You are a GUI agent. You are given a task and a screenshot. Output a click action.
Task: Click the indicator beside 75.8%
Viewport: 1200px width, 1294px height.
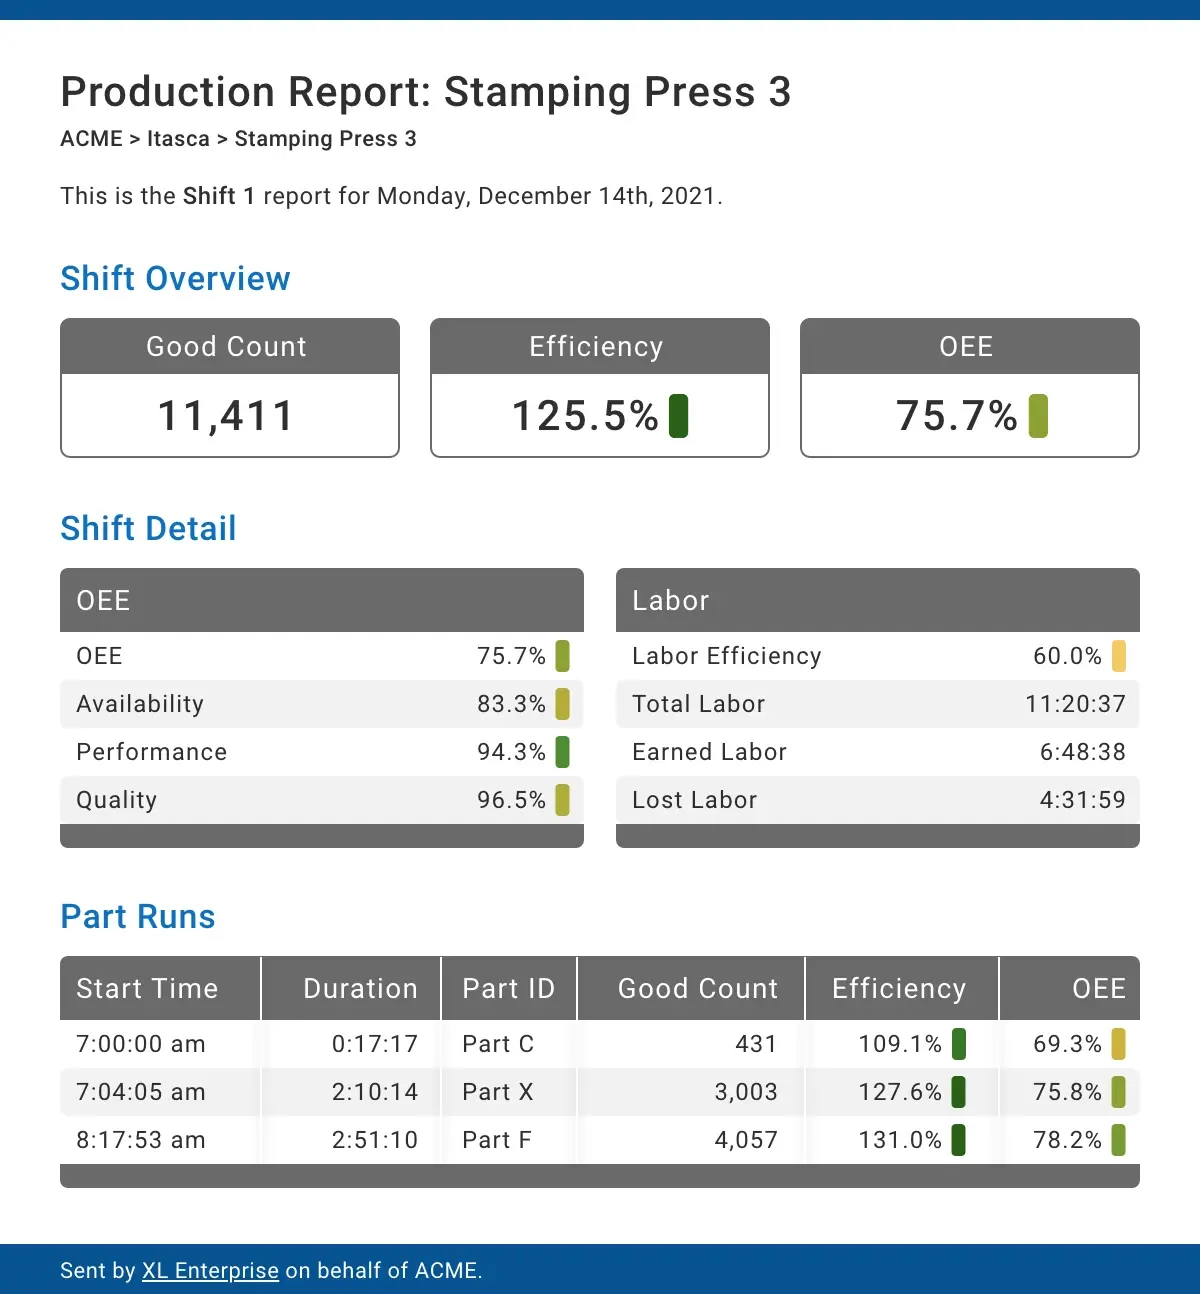coord(1118,1092)
